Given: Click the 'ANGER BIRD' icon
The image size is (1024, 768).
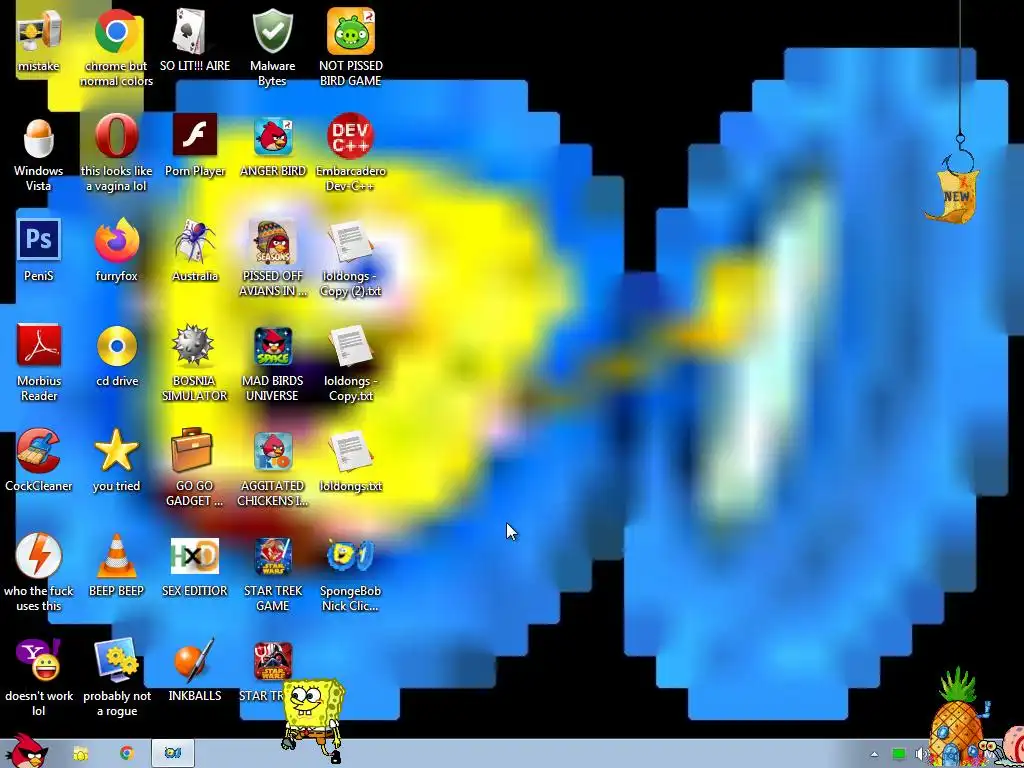Looking at the screenshot, I should tap(272, 136).
